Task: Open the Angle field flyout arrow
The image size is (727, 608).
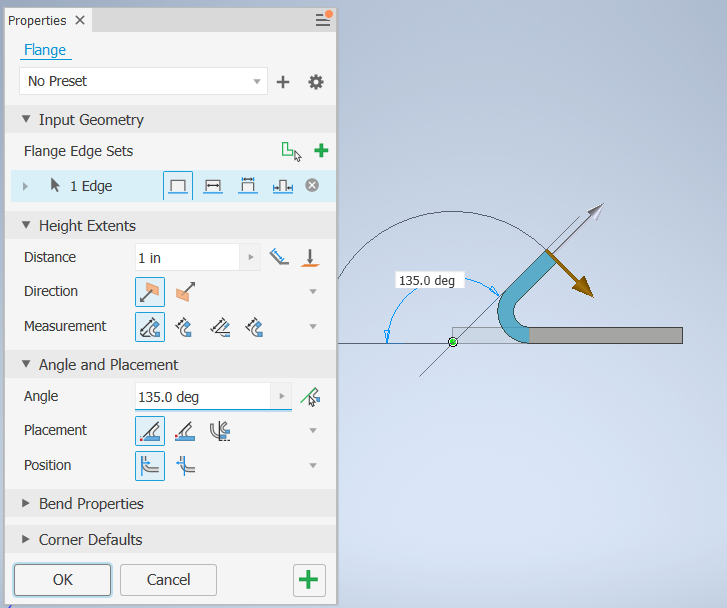Action: pos(281,396)
